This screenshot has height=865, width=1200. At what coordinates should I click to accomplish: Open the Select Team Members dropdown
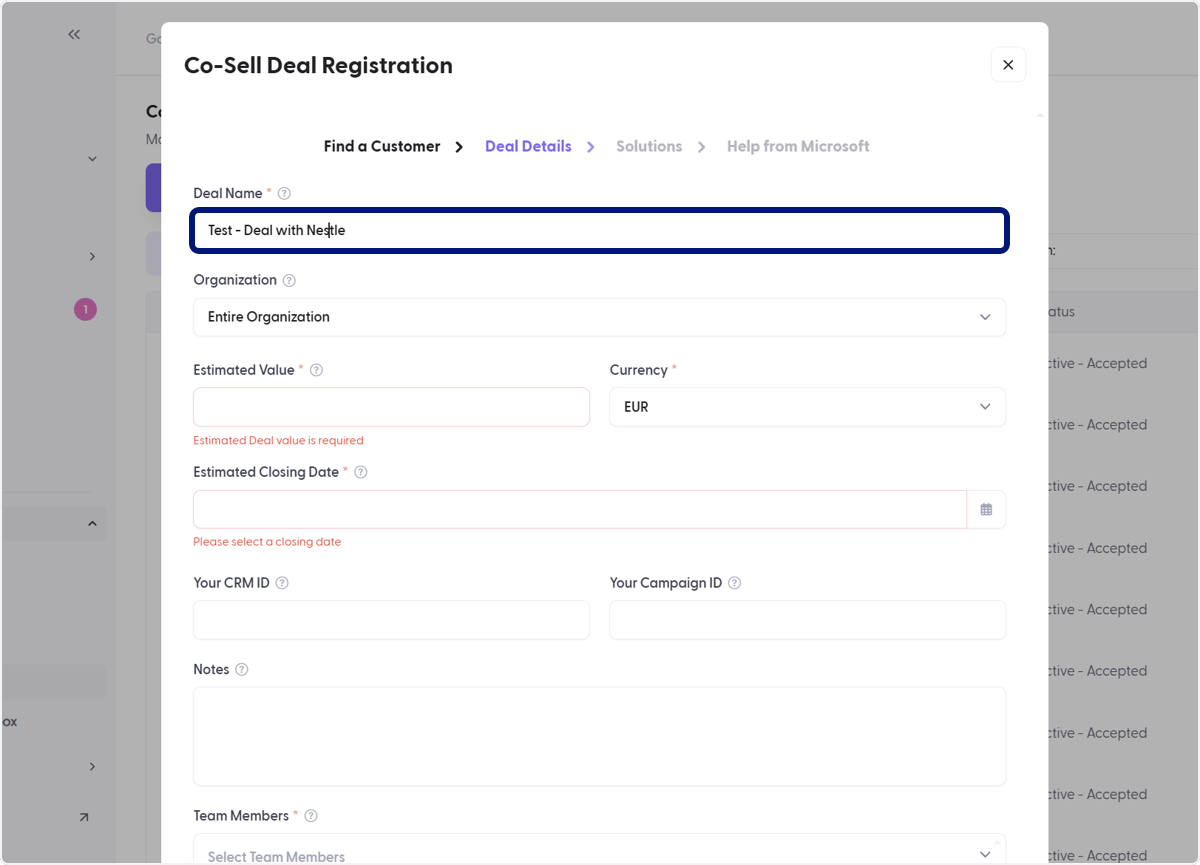(x=599, y=851)
